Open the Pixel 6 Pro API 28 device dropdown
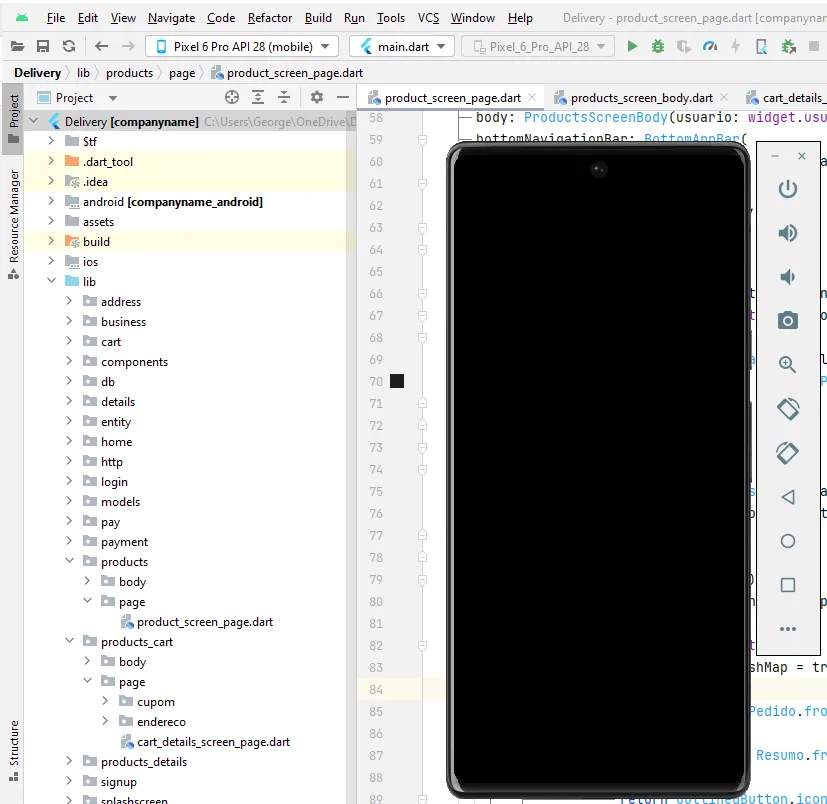The height and width of the screenshot is (804, 827). 243,46
